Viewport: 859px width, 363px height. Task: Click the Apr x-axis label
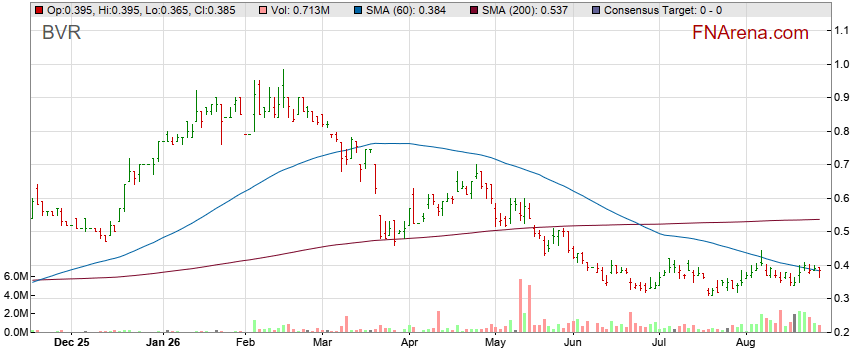point(410,343)
